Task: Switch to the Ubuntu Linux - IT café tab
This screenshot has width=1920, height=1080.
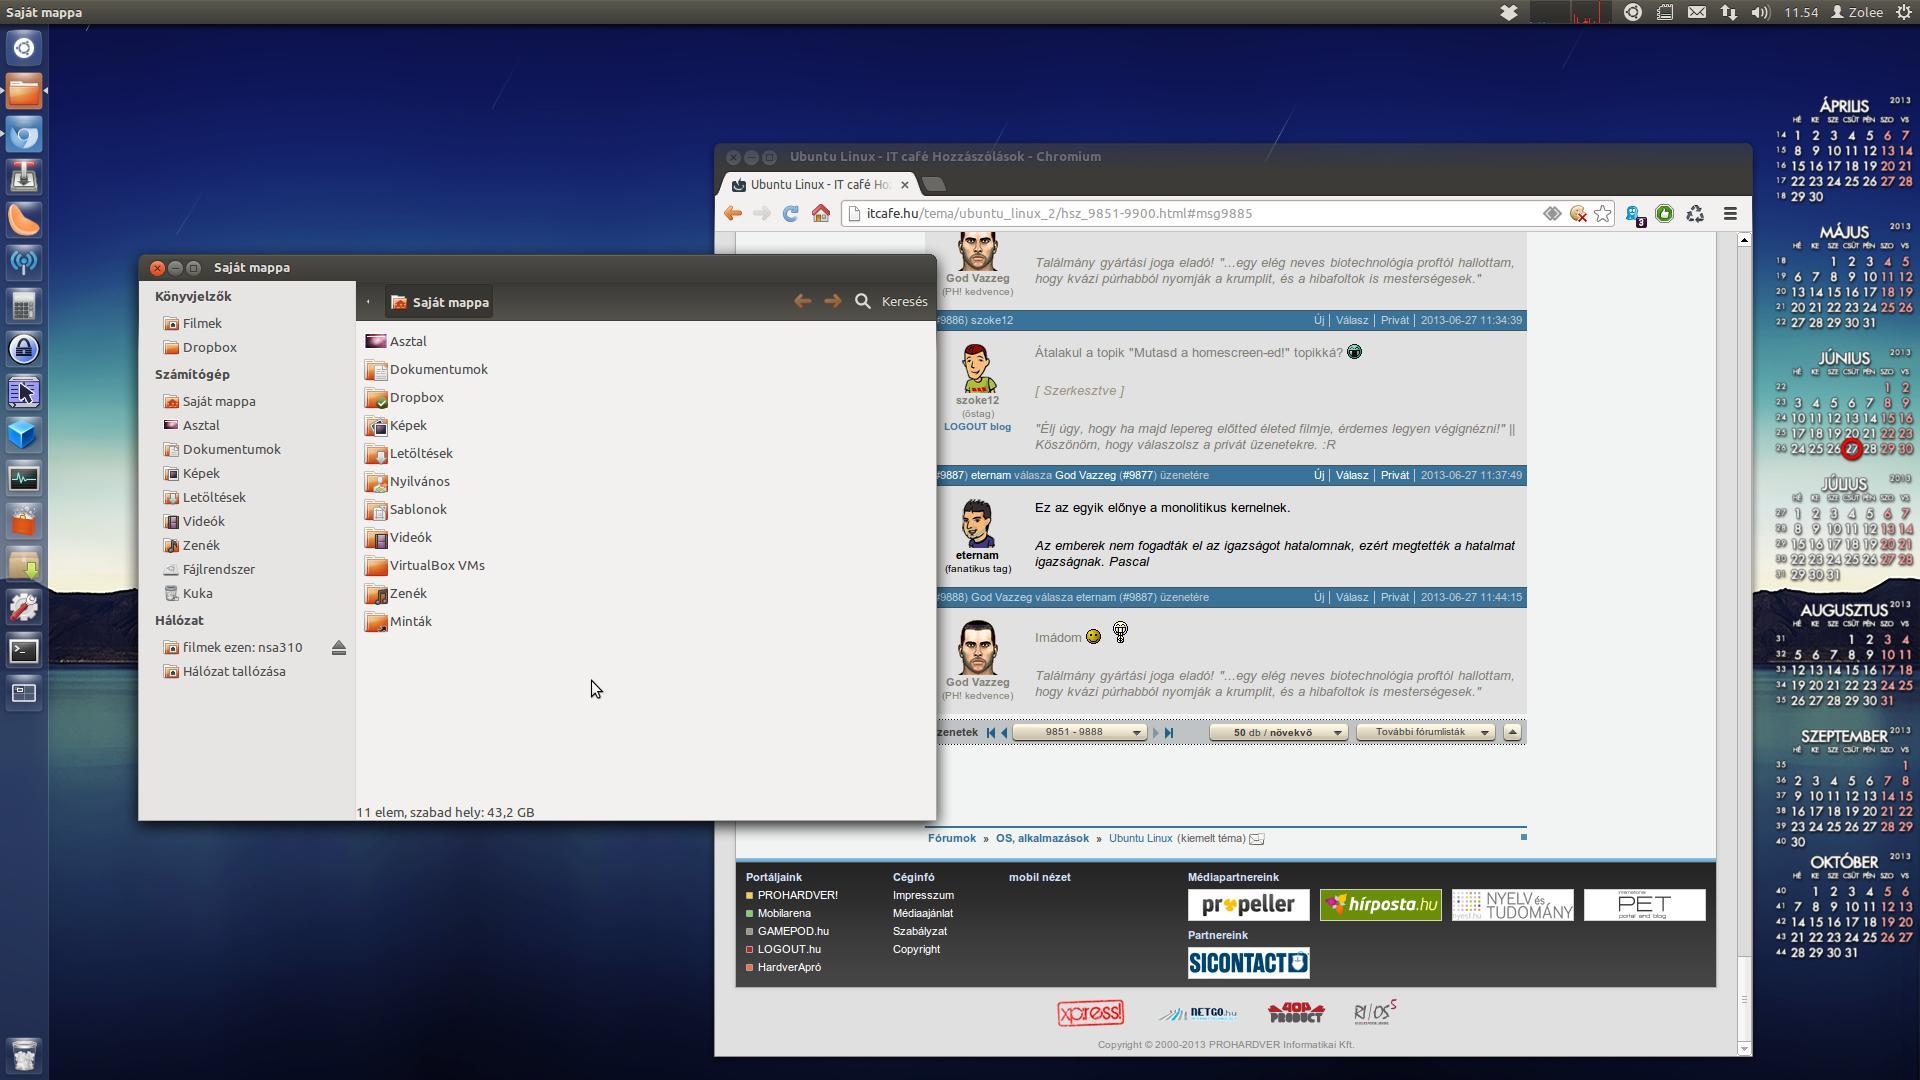Action: click(819, 184)
